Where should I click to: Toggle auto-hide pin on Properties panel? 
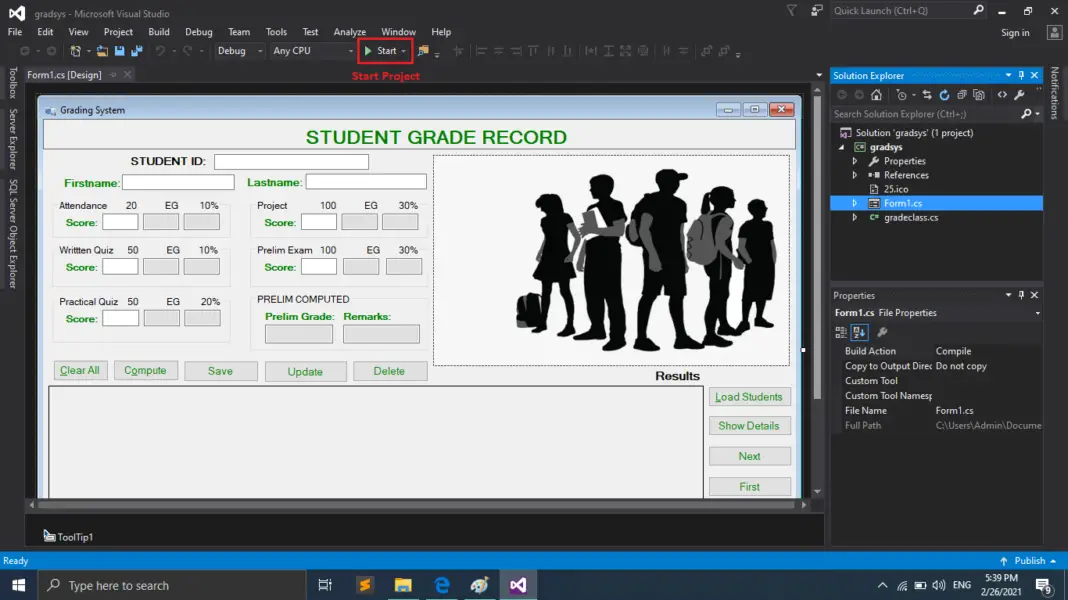tap(1021, 295)
